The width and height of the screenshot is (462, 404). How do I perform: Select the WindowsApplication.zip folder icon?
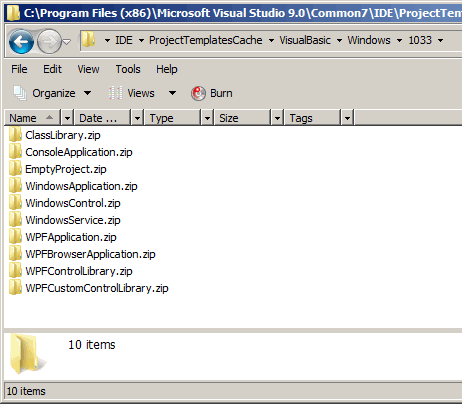pos(15,186)
